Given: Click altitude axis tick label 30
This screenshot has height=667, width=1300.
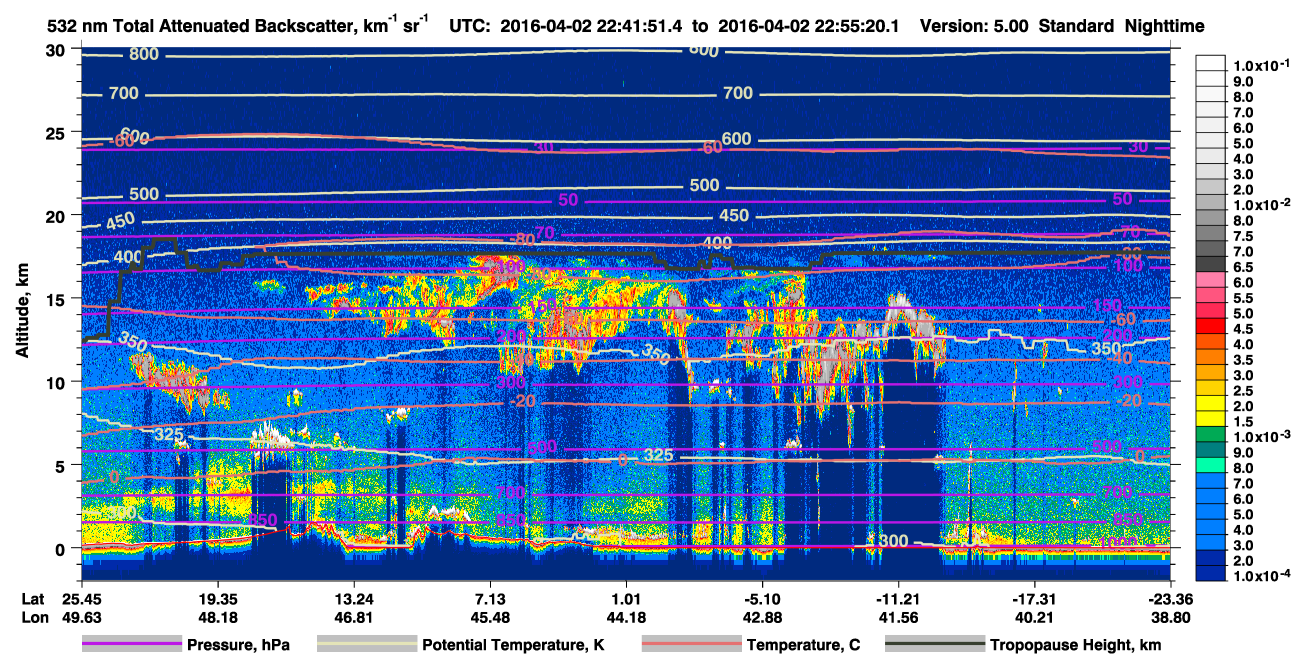Looking at the screenshot, I should click(57, 50).
